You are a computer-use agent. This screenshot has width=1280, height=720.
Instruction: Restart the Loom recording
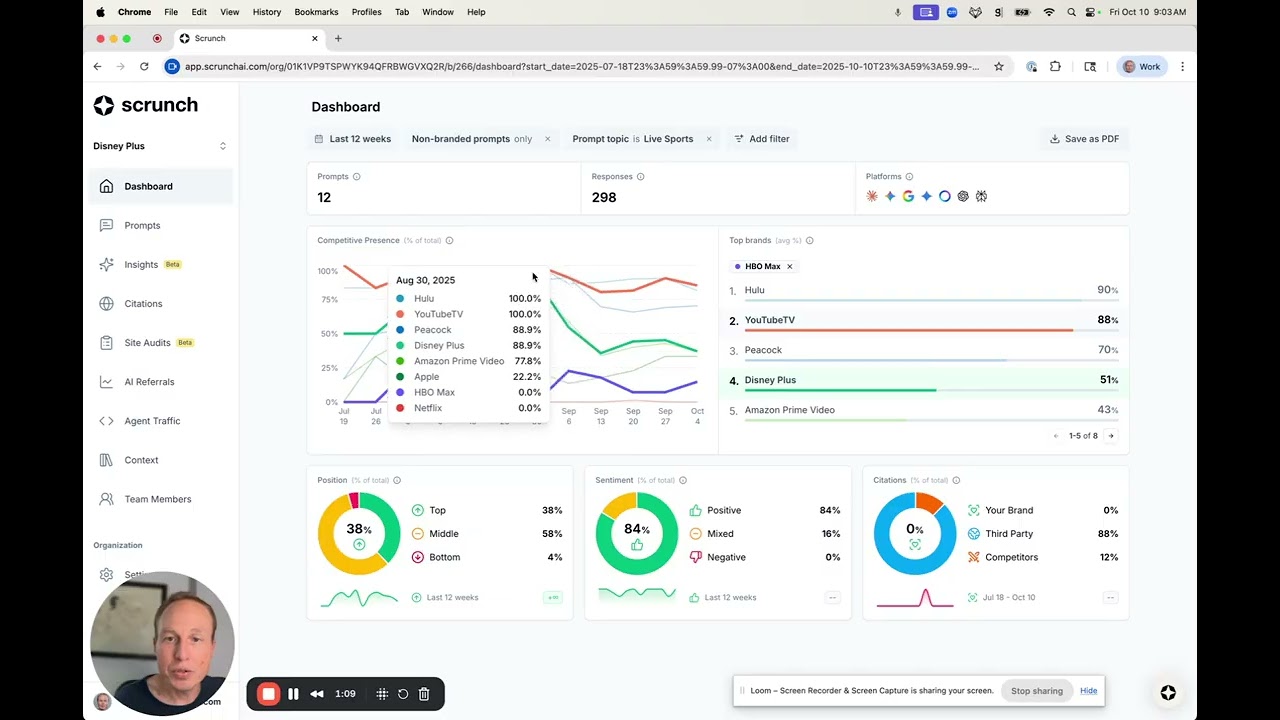pos(403,694)
